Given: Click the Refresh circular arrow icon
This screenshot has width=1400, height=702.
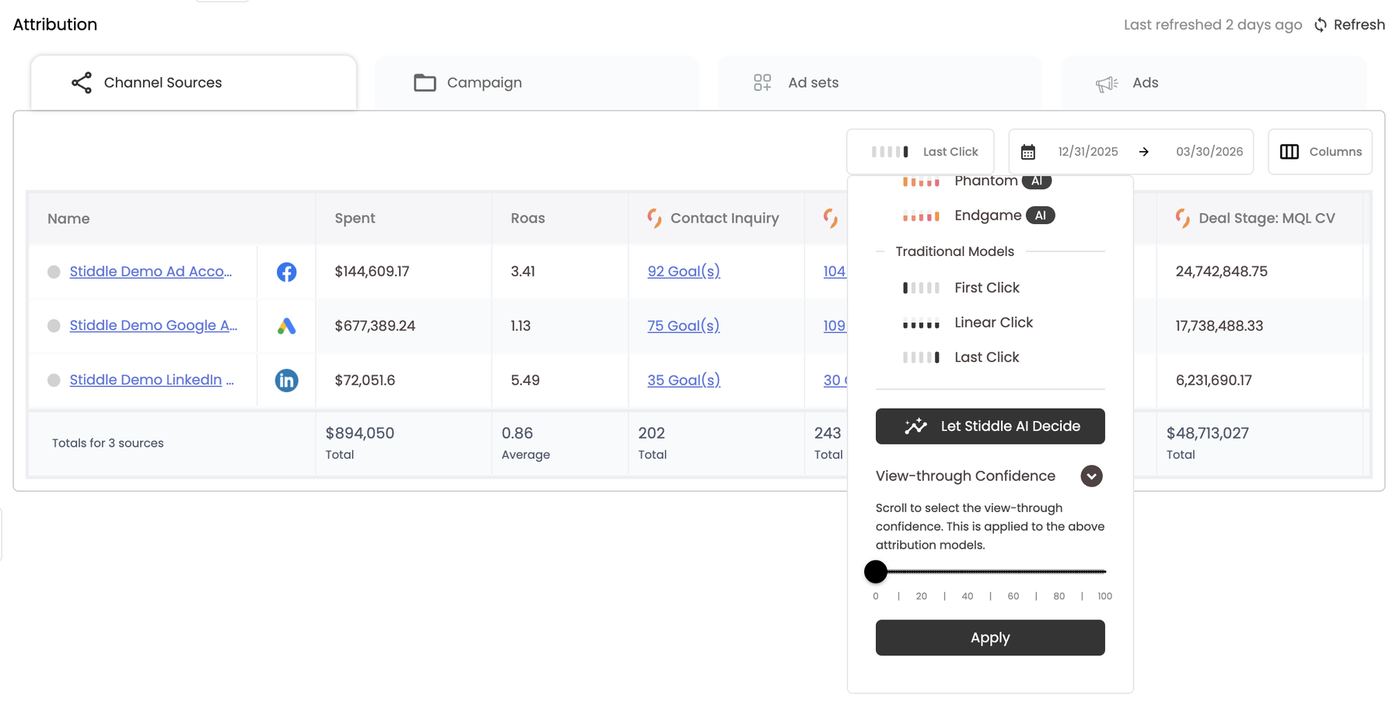Looking at the screenshot, I should pos(1321,25).
